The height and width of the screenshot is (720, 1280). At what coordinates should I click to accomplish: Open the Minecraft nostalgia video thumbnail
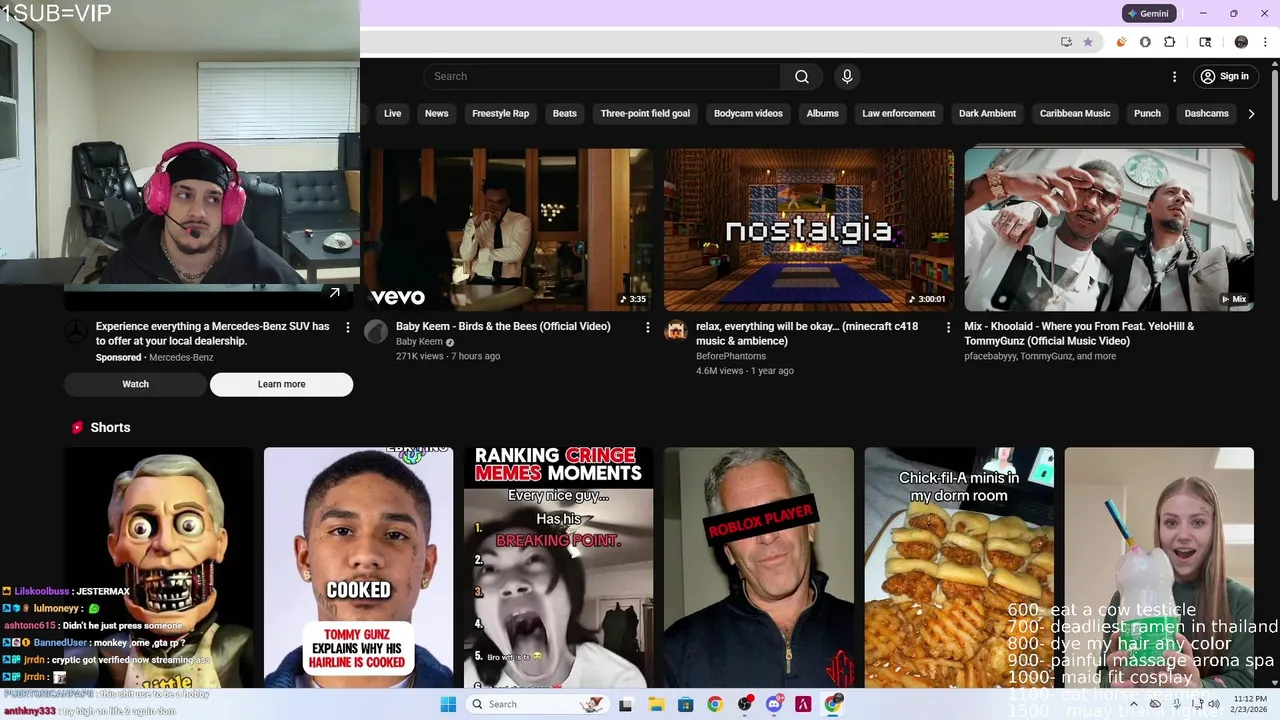(808, 230)
